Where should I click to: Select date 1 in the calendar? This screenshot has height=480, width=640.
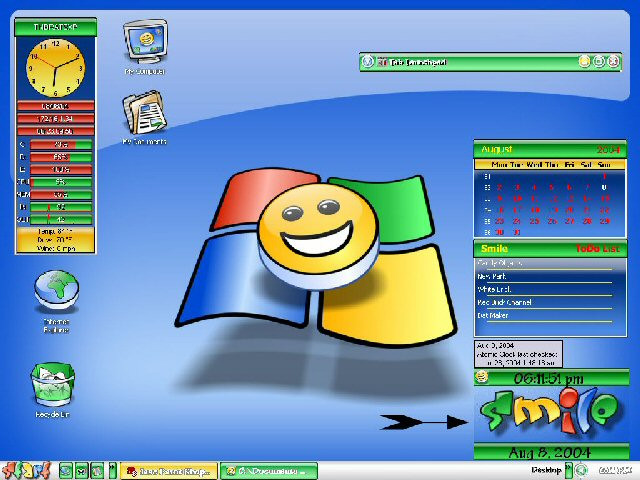tap(604, 176)
